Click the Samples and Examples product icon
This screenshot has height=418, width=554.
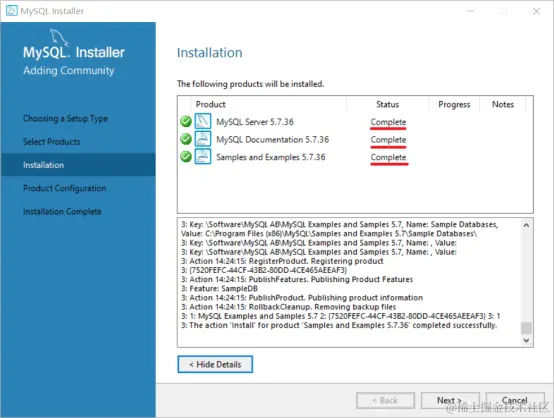coord(203,157)
